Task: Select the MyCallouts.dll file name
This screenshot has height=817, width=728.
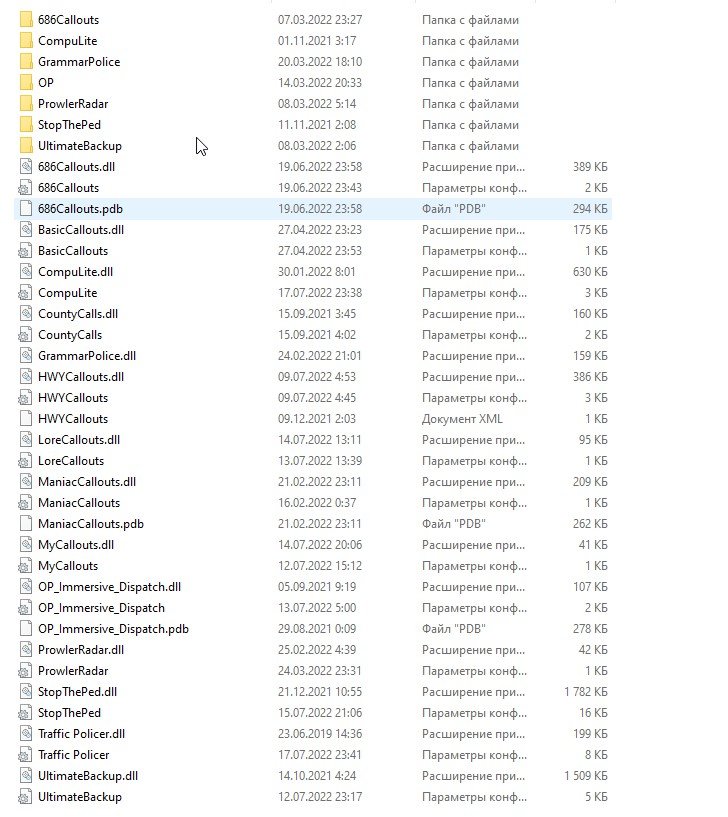Action: coord(76,545)
